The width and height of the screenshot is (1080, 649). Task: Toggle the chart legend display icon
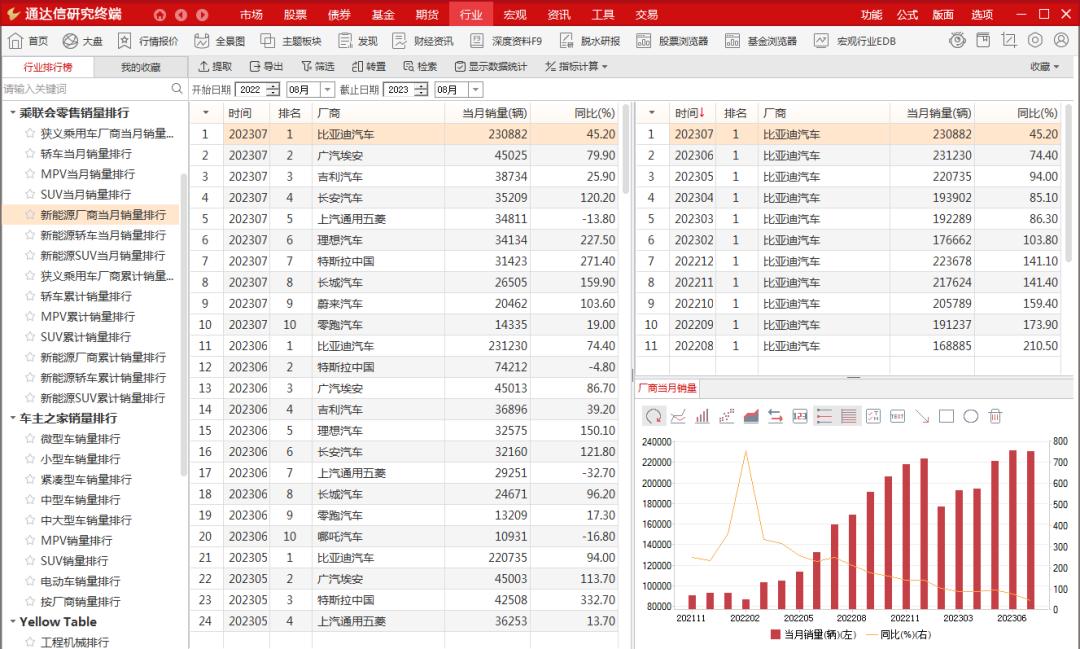pyautogui.click(x=823, y=416)
